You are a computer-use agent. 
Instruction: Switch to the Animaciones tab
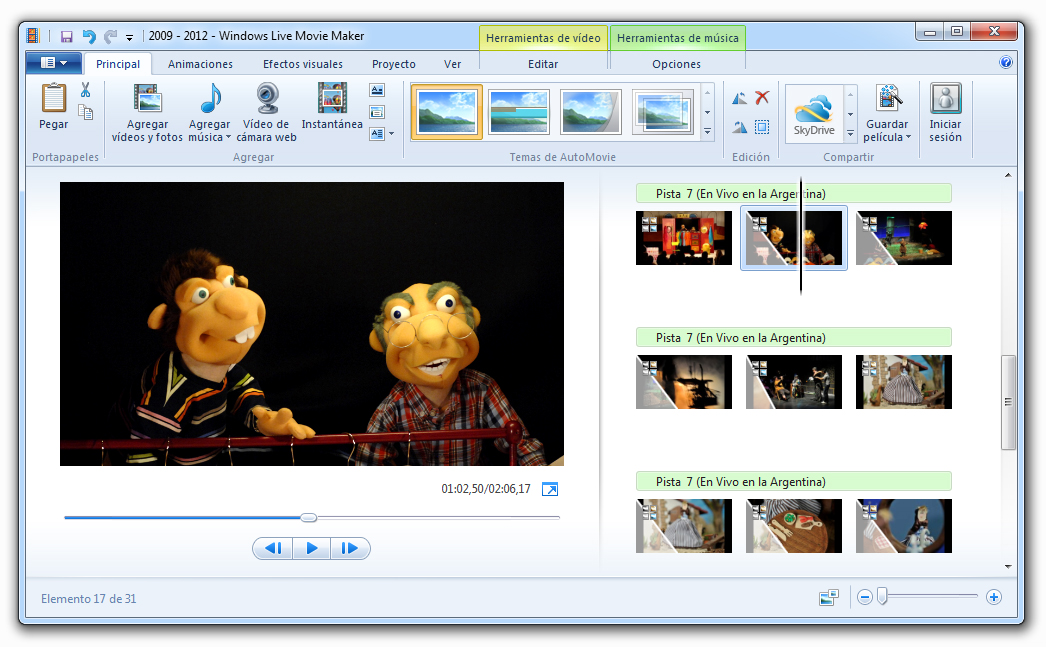(x=200, y=64)
